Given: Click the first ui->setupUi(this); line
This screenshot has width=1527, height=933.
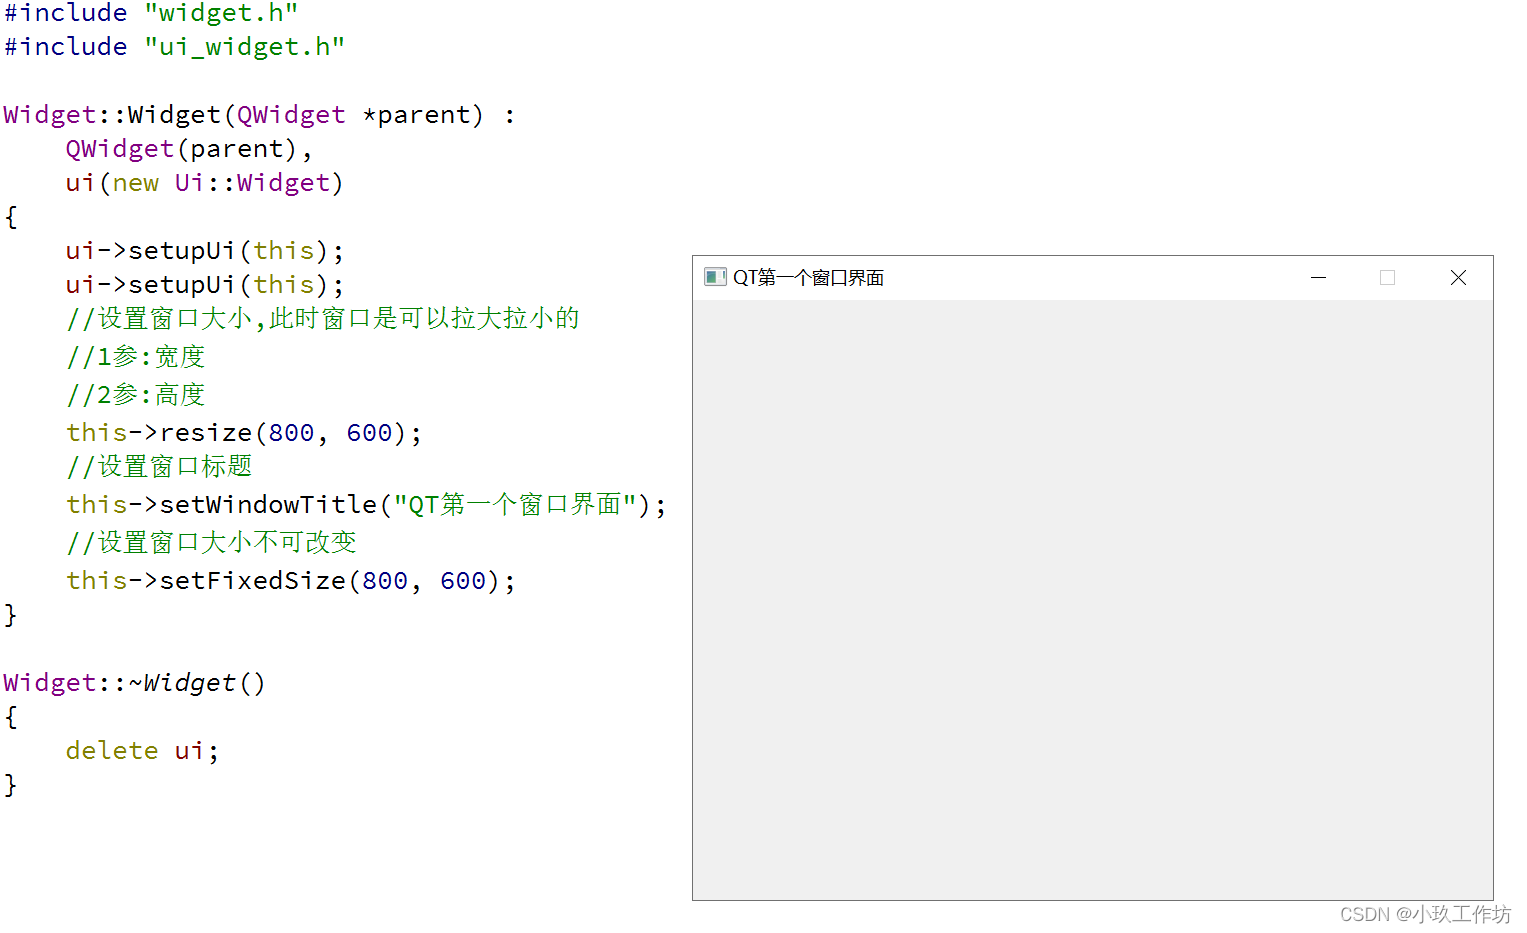Looking at the screenshot, I should coord(204,251).
